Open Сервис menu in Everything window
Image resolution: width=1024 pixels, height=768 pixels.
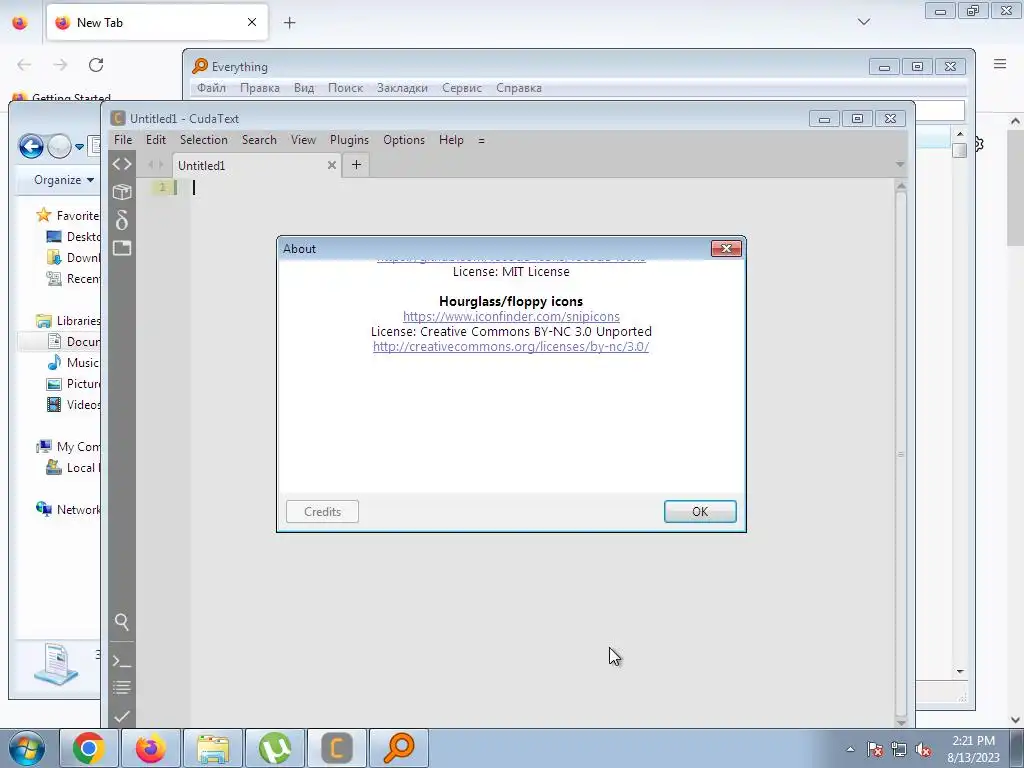(462, 88)
